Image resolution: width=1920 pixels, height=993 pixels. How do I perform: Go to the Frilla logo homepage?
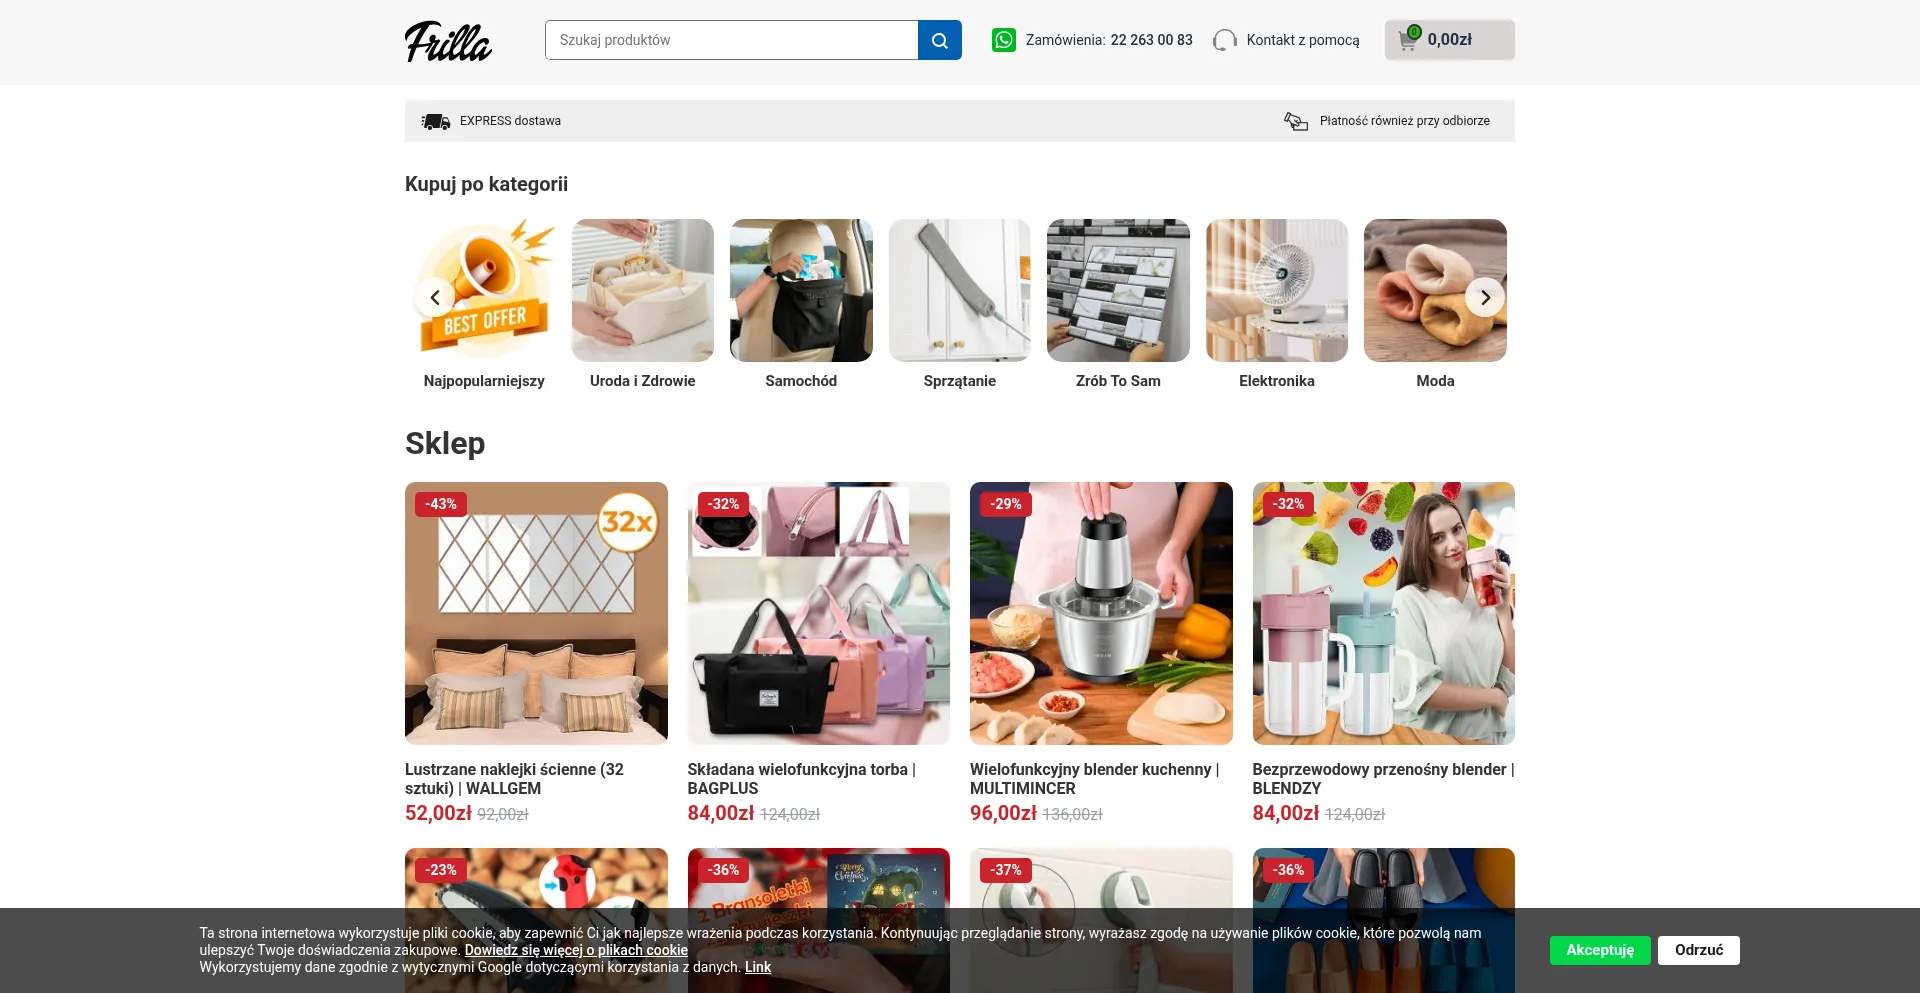448,41
